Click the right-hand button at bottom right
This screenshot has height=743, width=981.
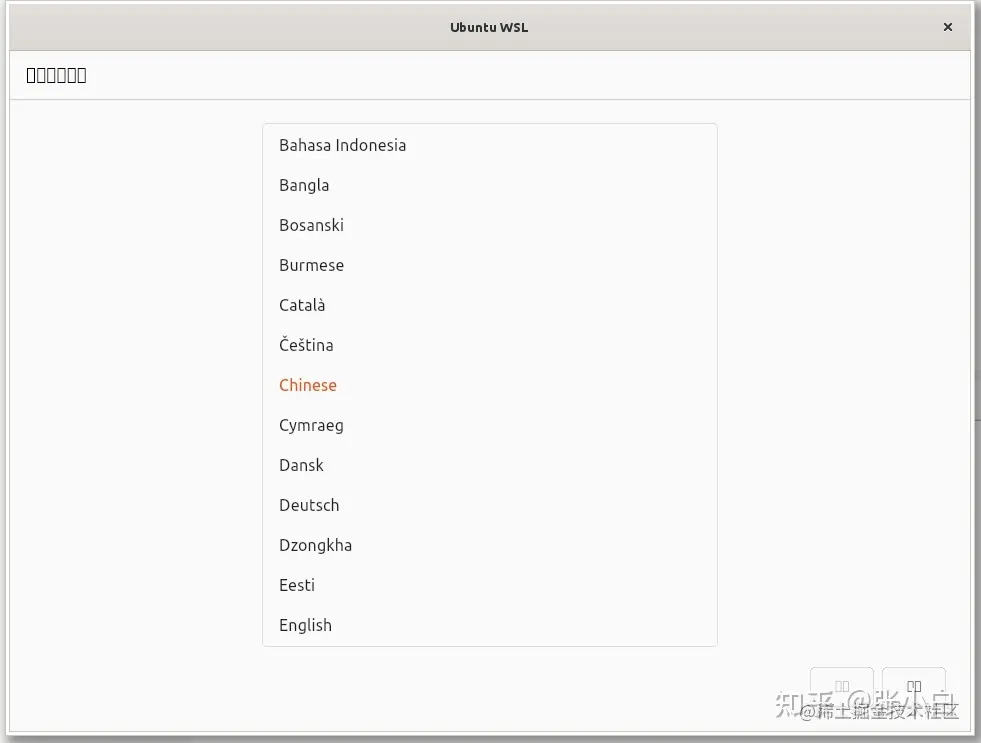pyautogui.click(x=913, y=687)
